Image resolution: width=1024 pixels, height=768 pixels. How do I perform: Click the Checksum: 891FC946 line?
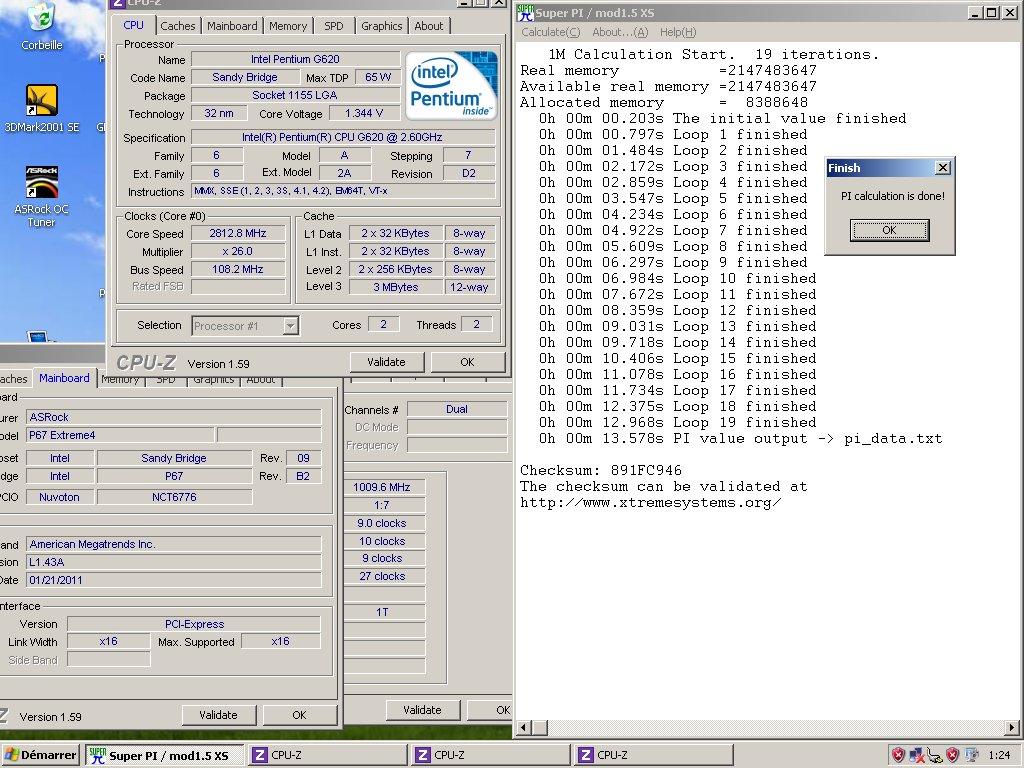coord(601,470)
